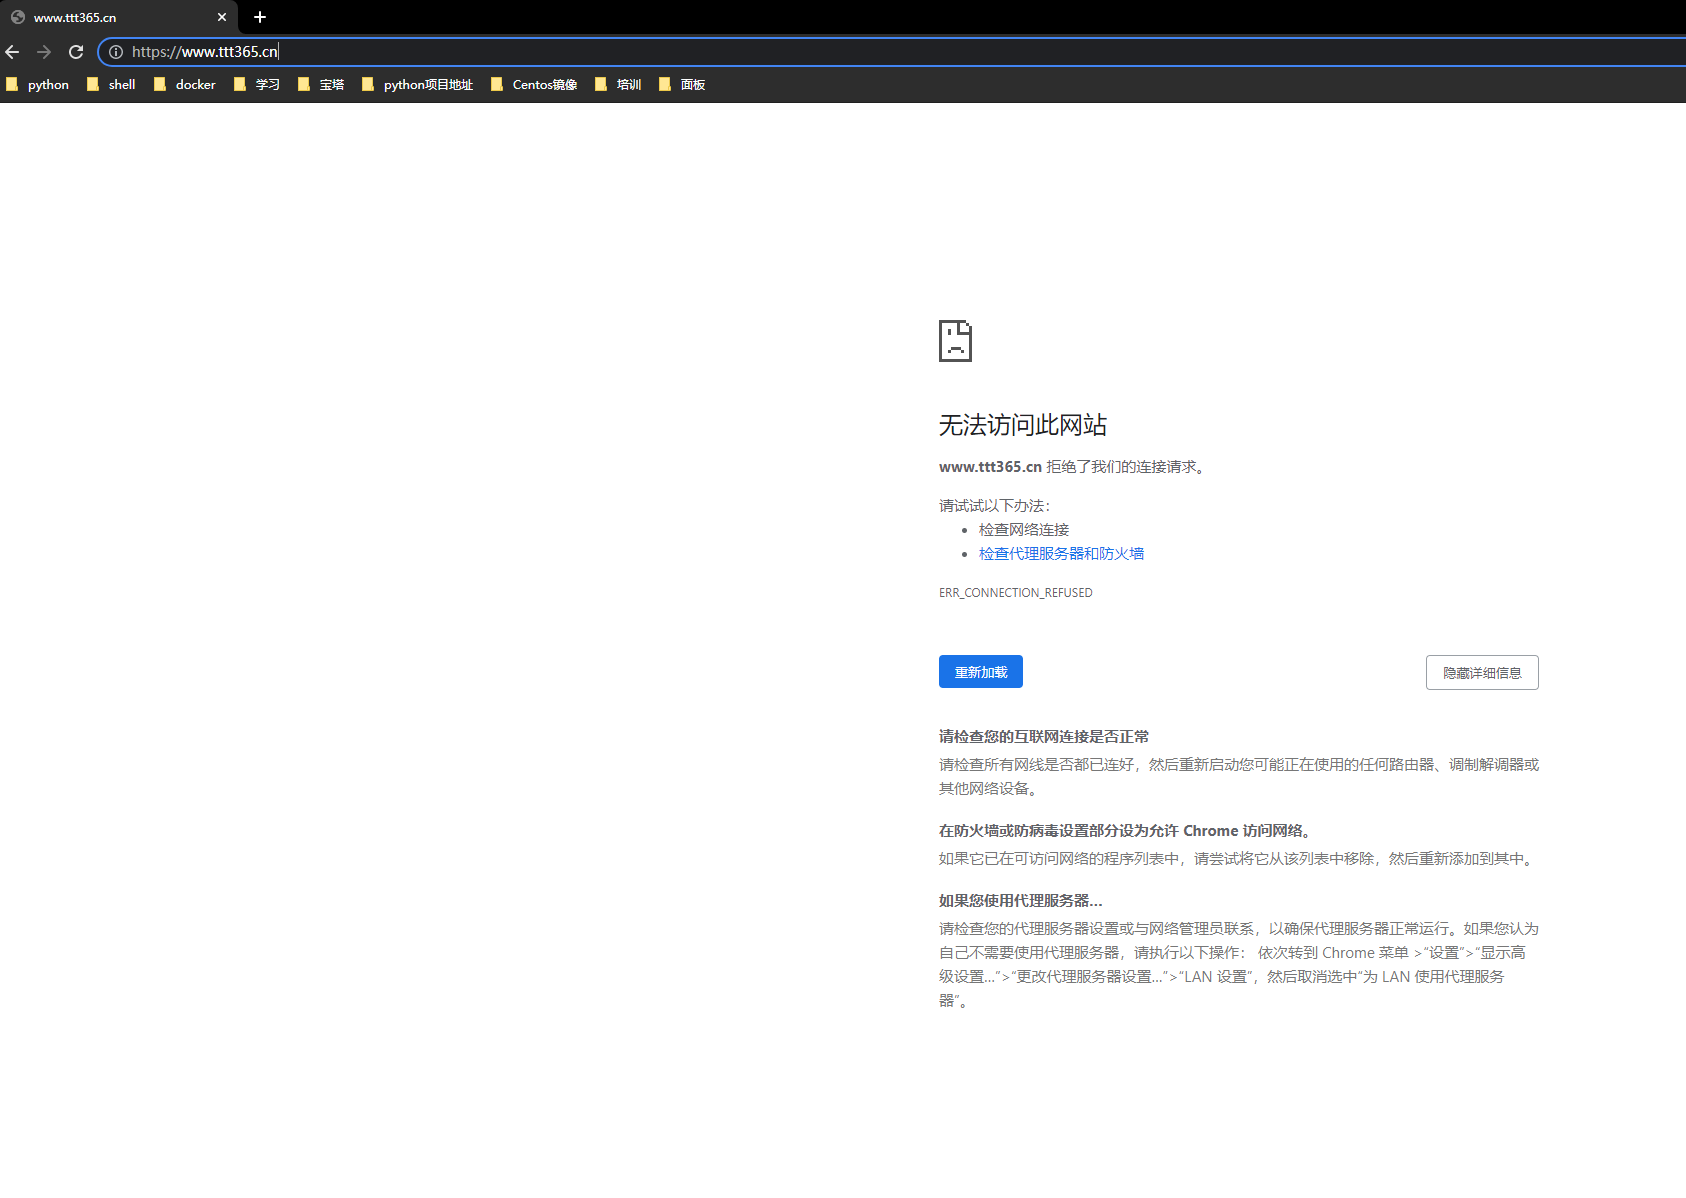Click the 请检查您的互联网连接是否正常 heading

click(1044, 737)
